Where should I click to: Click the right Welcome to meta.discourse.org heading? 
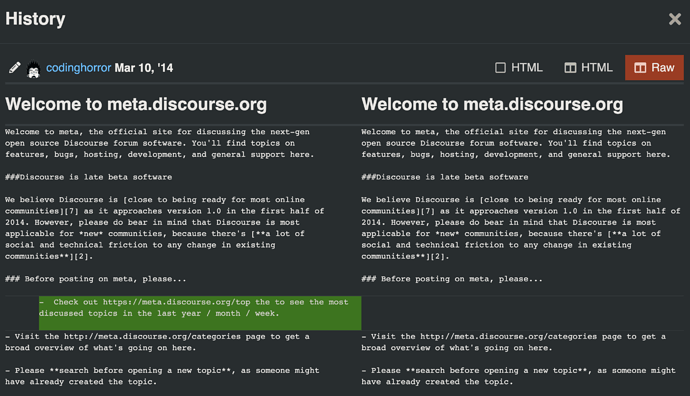[492, 104]
